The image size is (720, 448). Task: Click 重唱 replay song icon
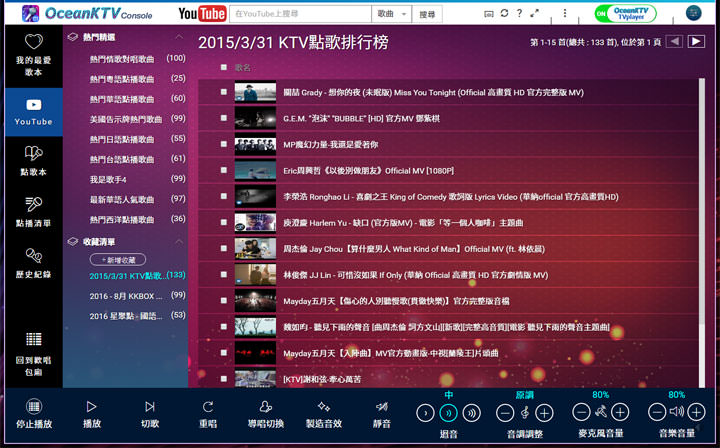point(208,407)
